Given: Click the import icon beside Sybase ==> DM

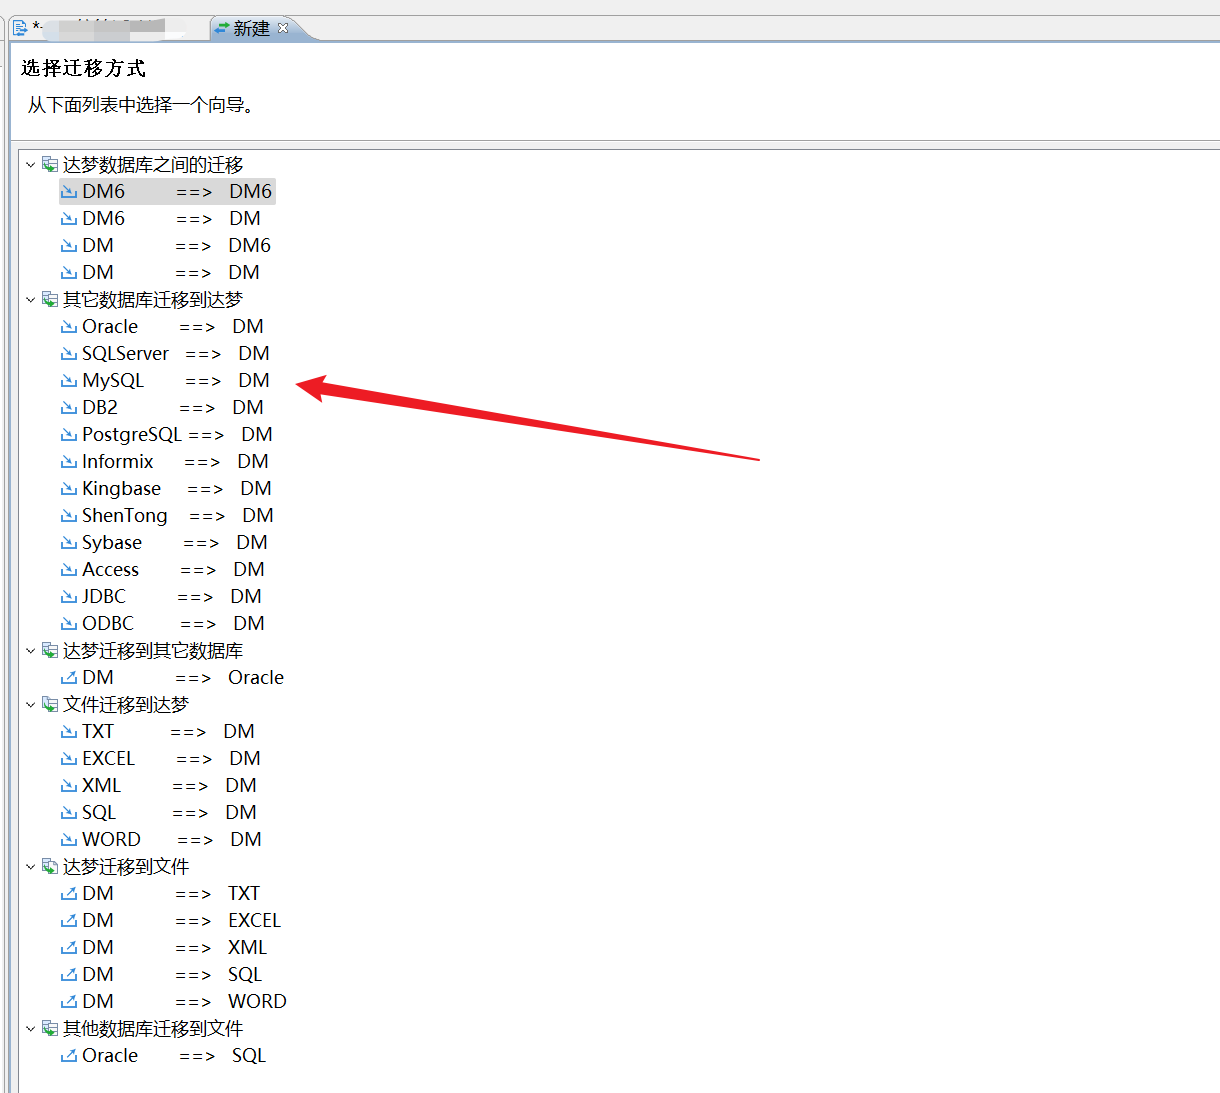Looking at the screenshot, I should pos(69,542).
